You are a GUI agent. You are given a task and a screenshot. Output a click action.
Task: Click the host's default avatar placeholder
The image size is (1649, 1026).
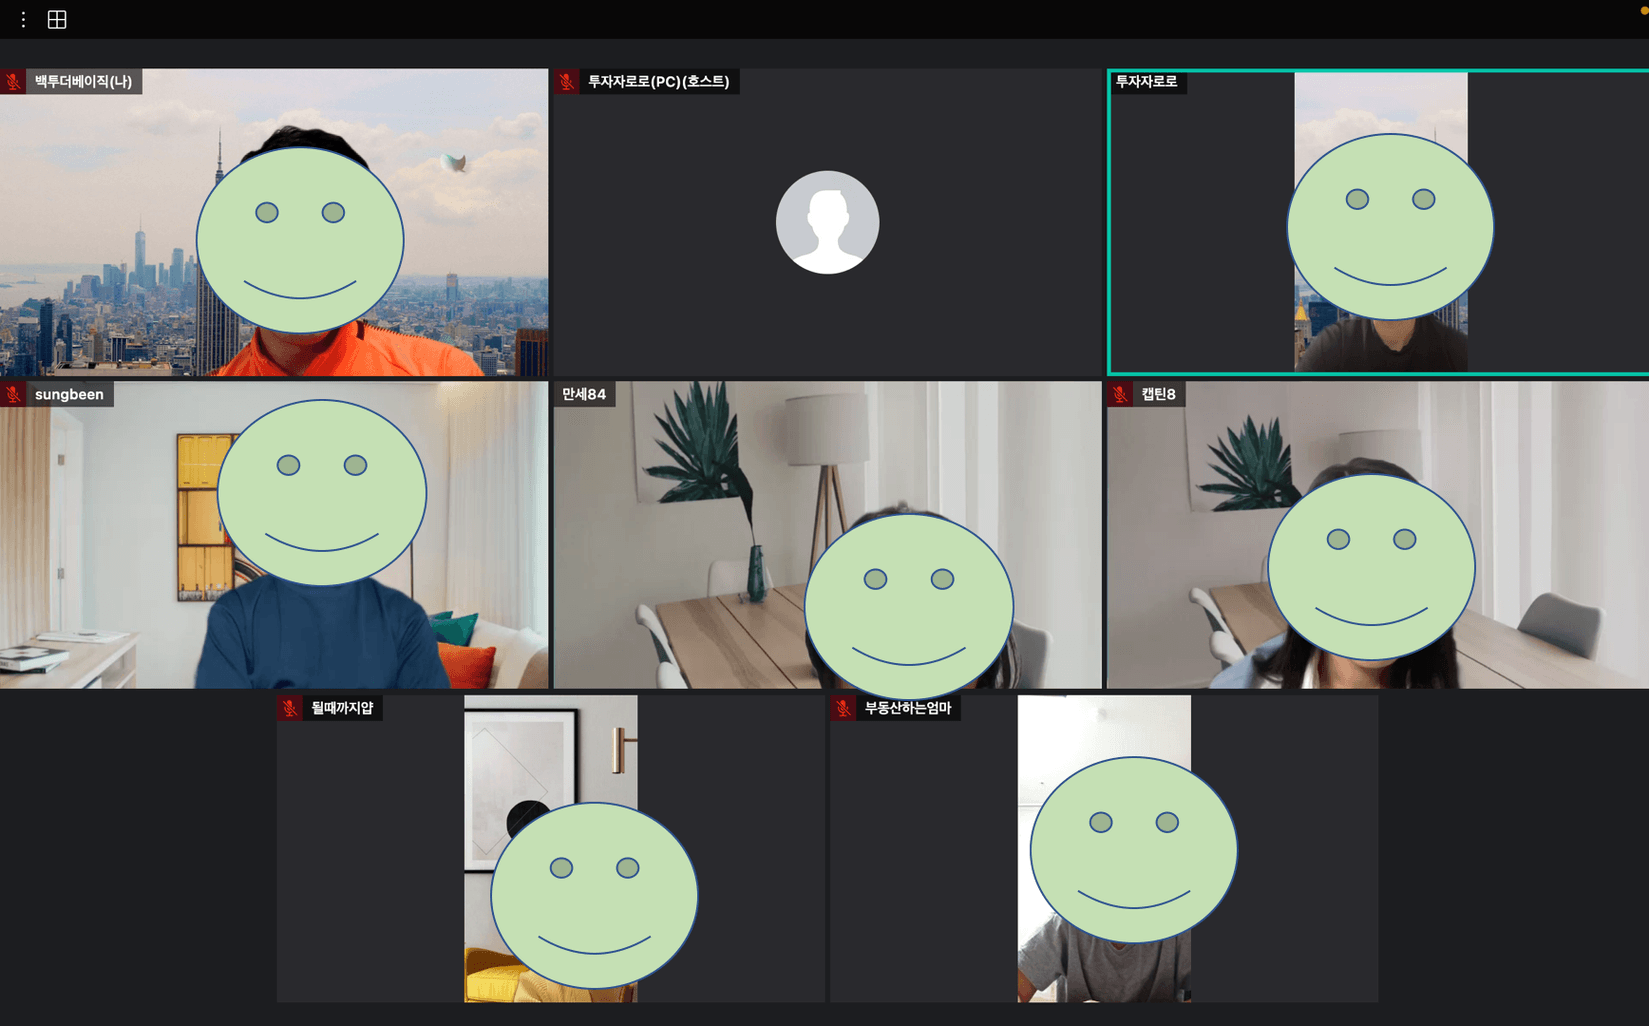coord(827,222)
